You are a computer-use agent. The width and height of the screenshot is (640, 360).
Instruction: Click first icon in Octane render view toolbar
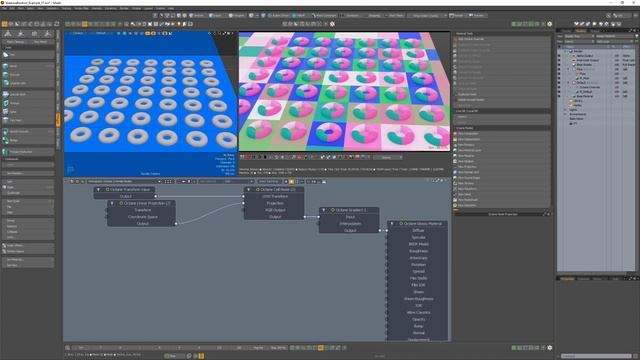point(242,157)
